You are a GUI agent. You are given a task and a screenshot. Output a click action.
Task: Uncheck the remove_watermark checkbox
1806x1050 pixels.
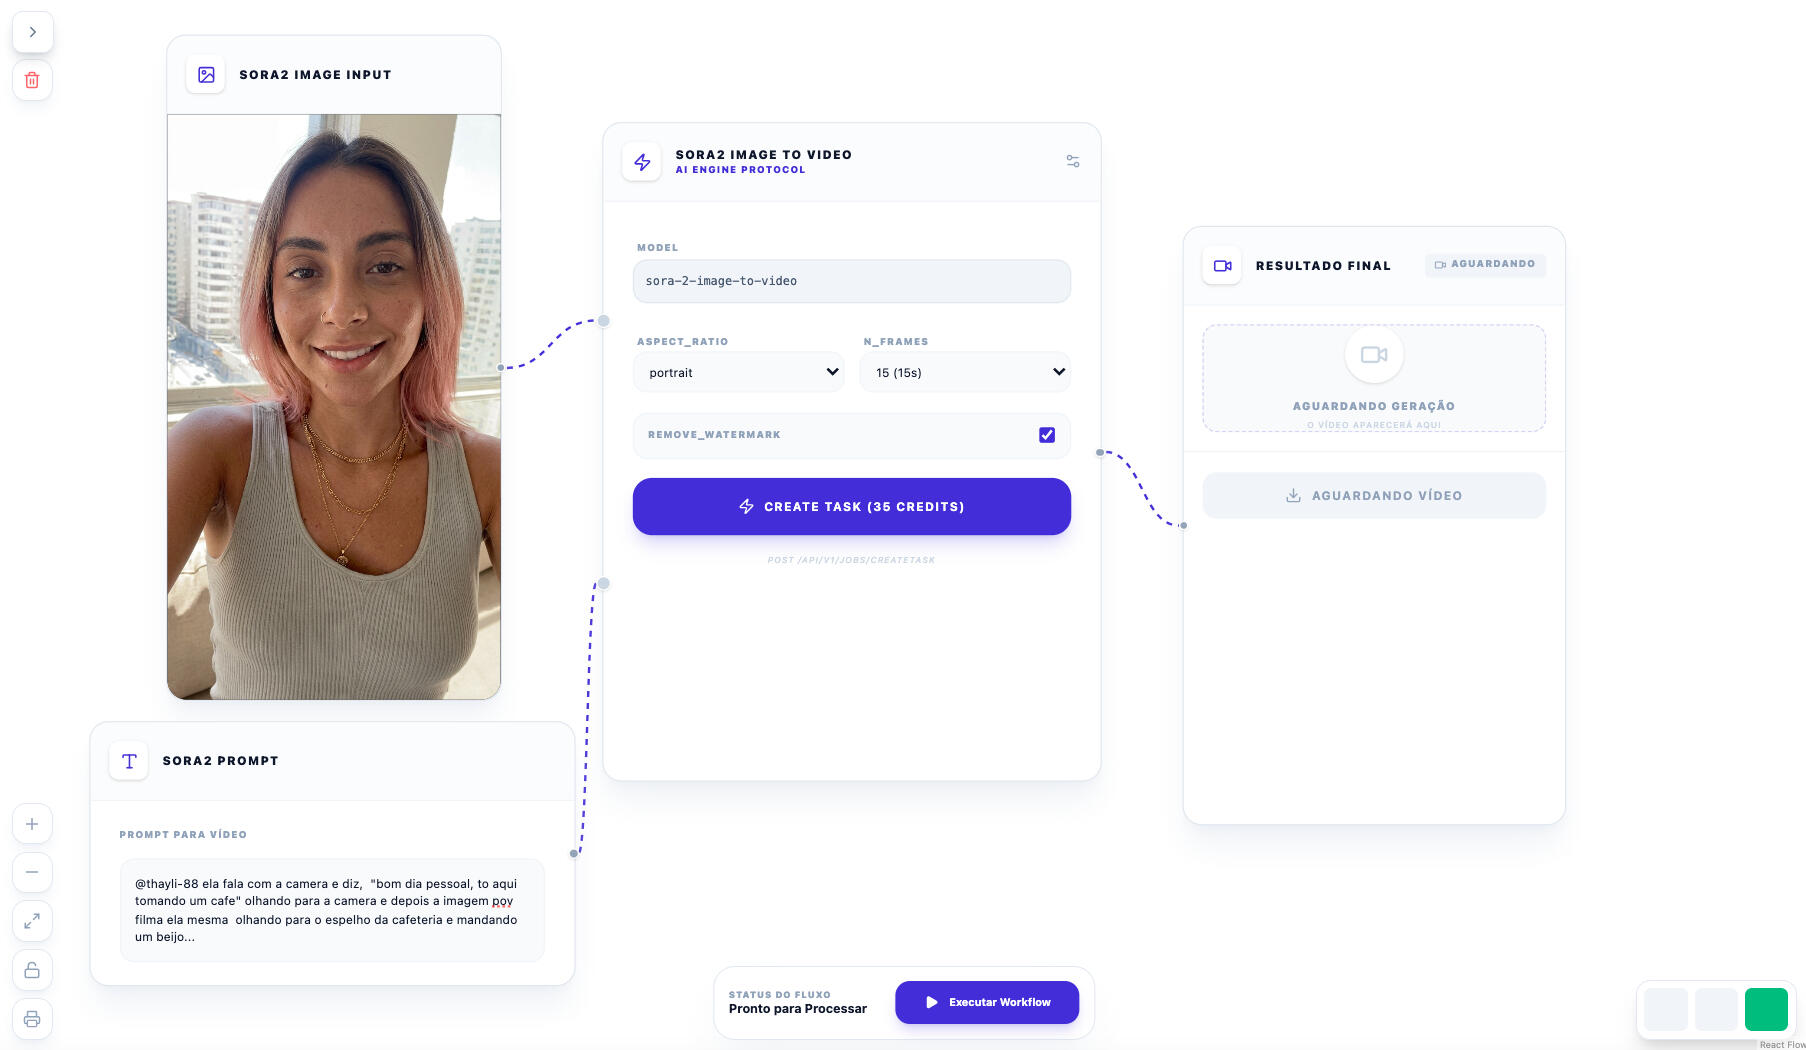[x=1047, y=435]
